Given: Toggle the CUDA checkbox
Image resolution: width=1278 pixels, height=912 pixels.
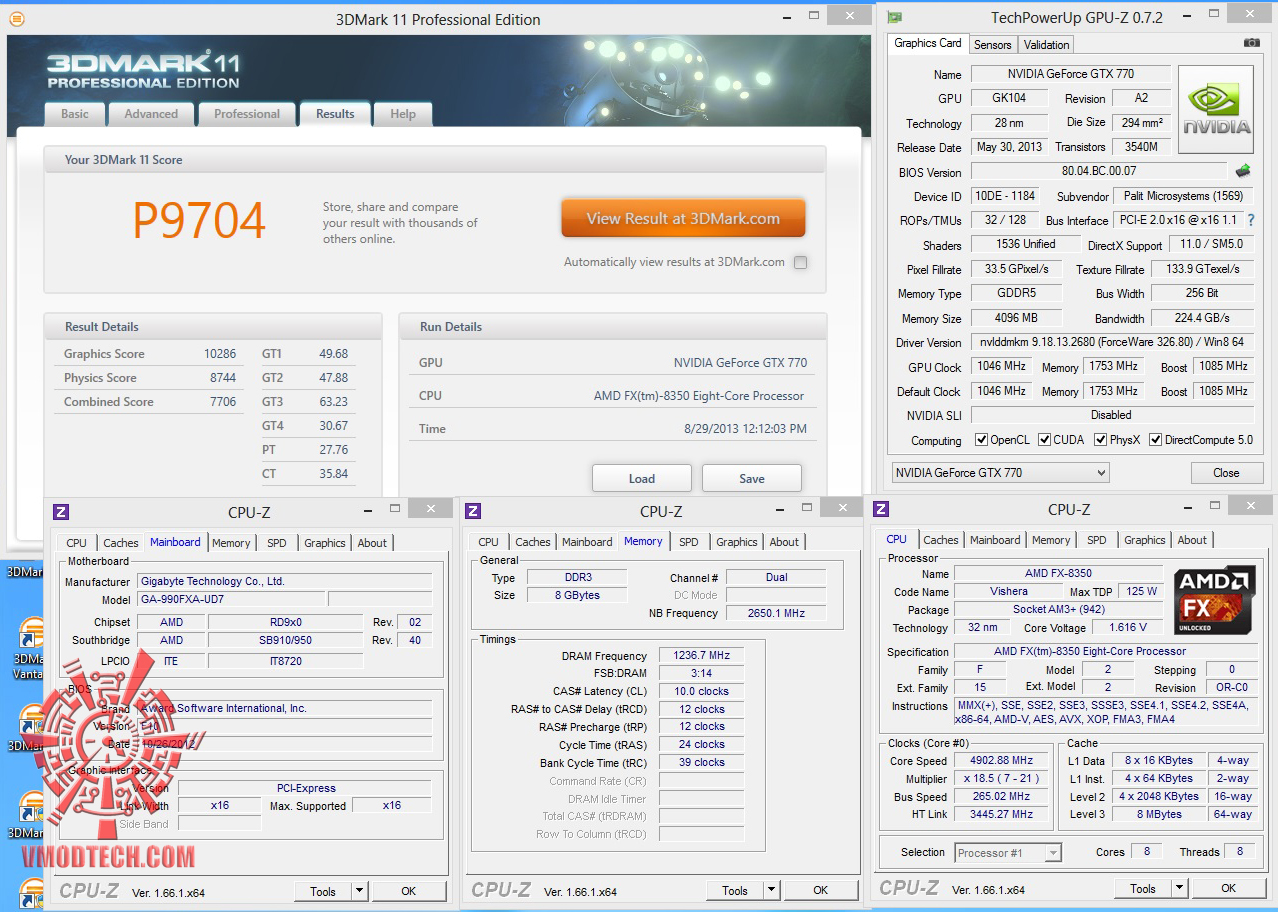Looking at the screenshot, I should tap(1044, 440).
